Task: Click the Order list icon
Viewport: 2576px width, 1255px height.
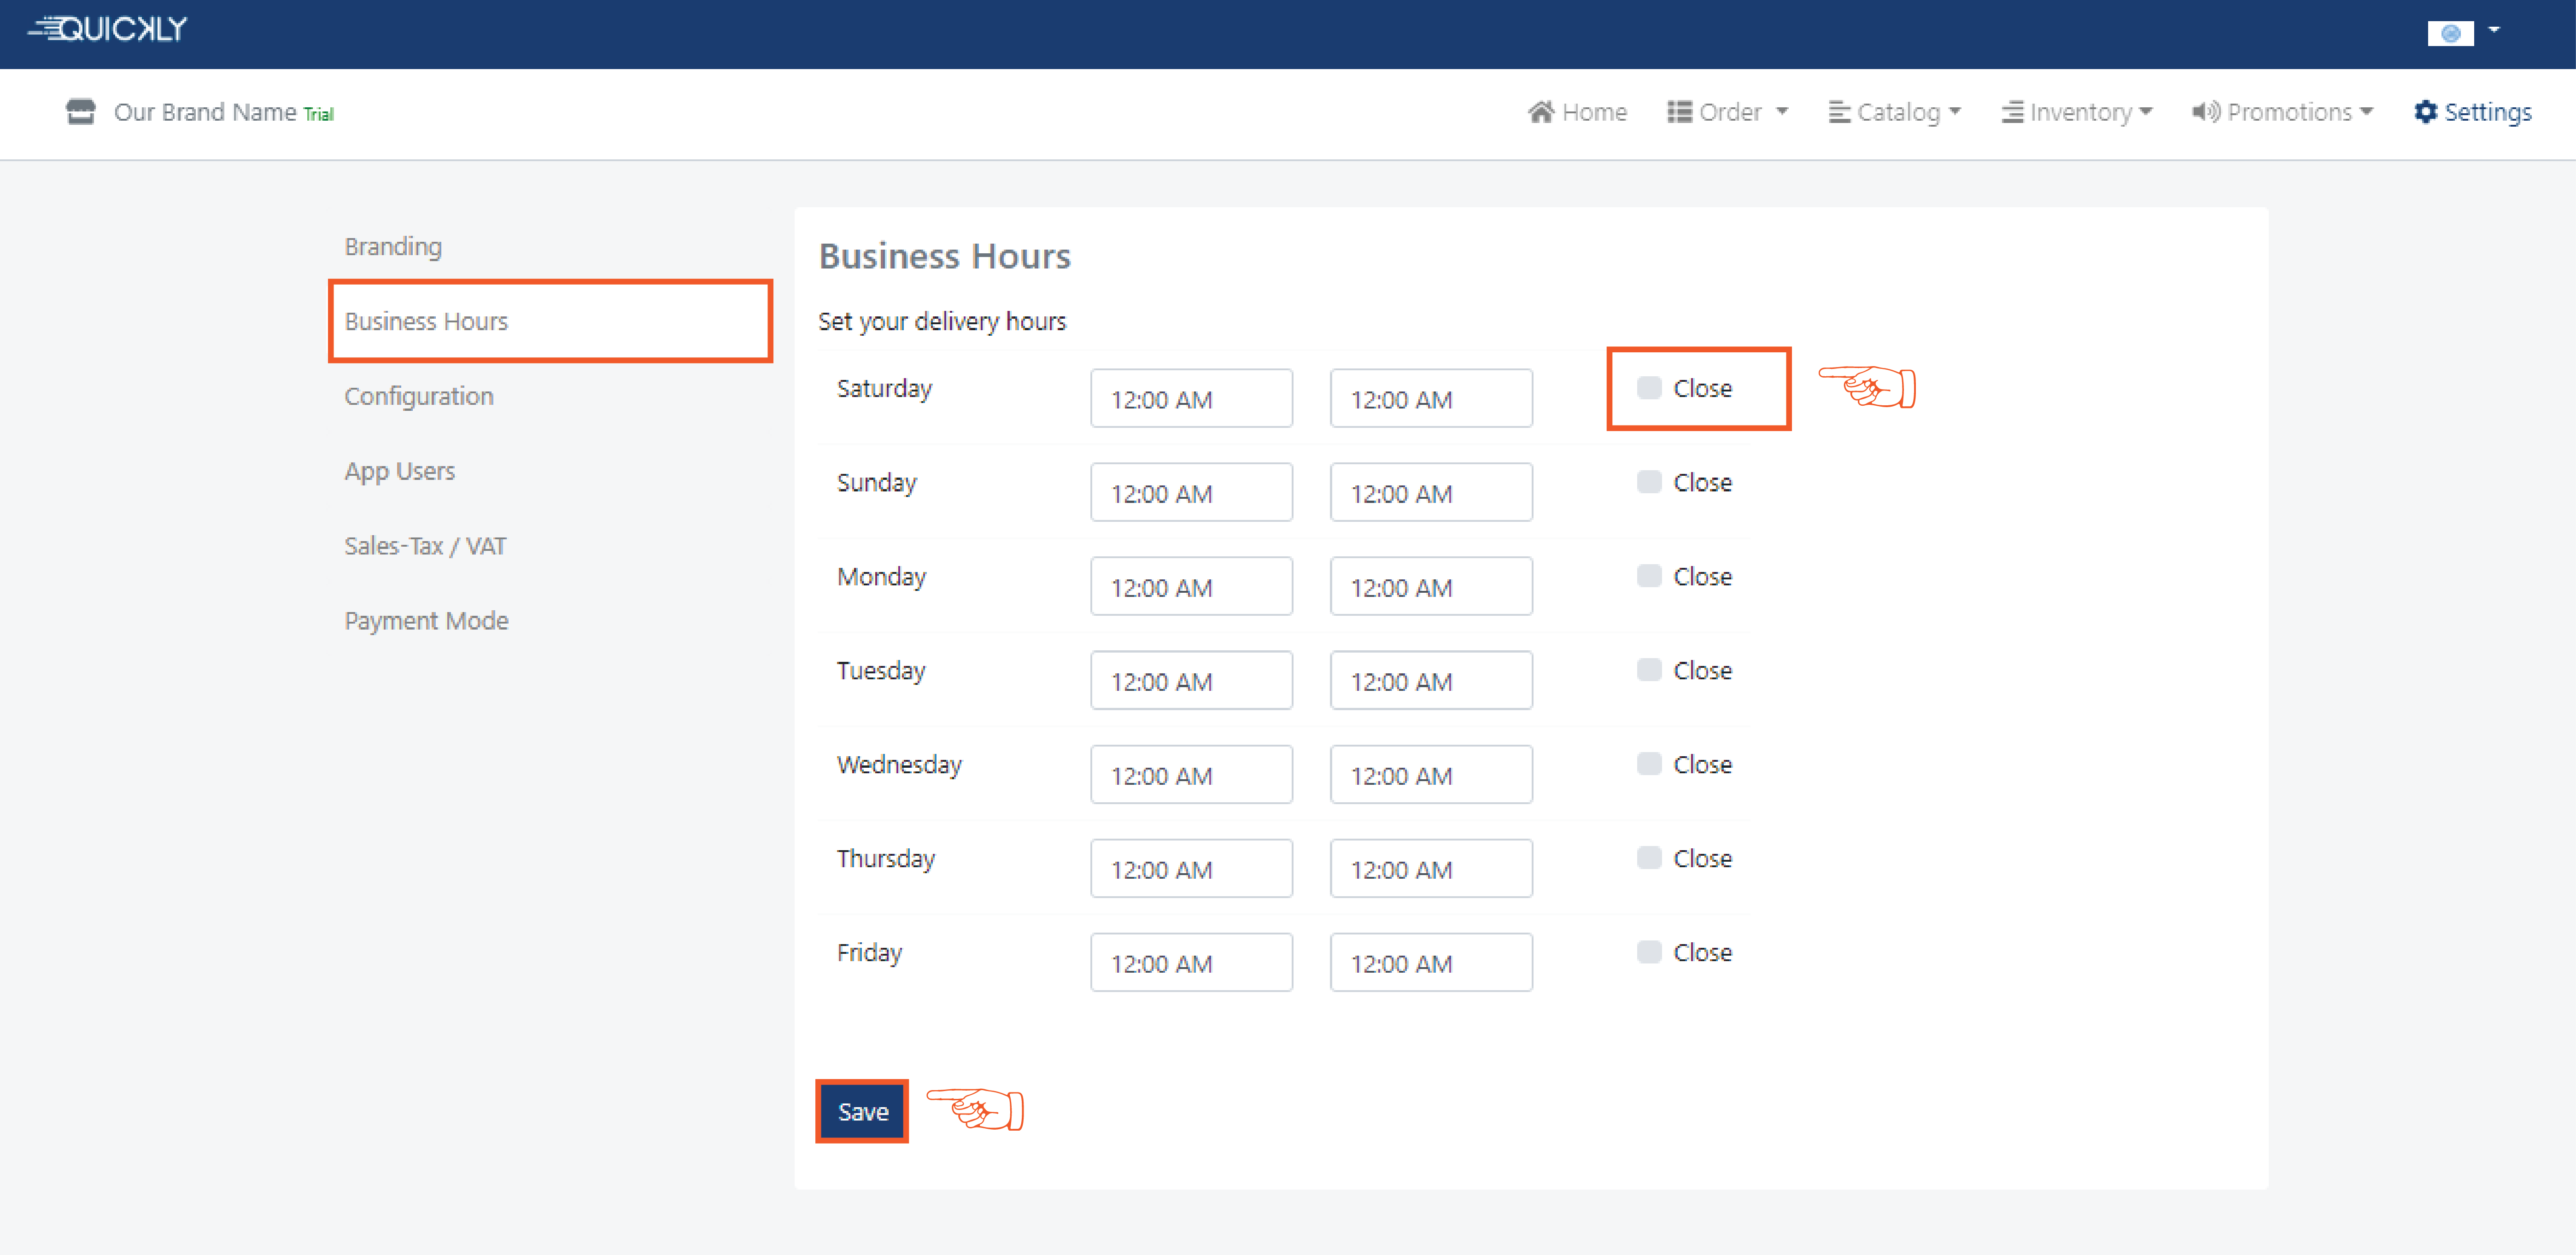Action: pos(1679,112)
